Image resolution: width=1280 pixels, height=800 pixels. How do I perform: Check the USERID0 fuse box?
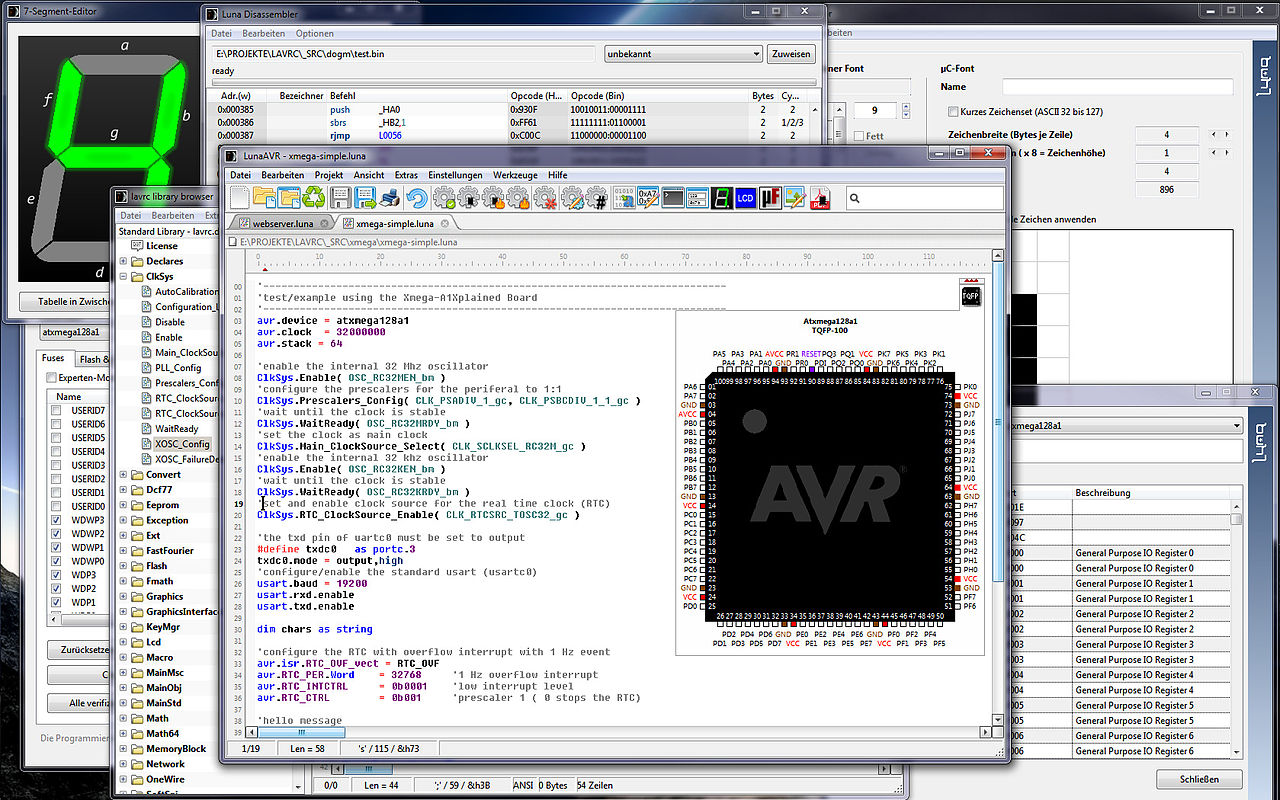(56, 506)
